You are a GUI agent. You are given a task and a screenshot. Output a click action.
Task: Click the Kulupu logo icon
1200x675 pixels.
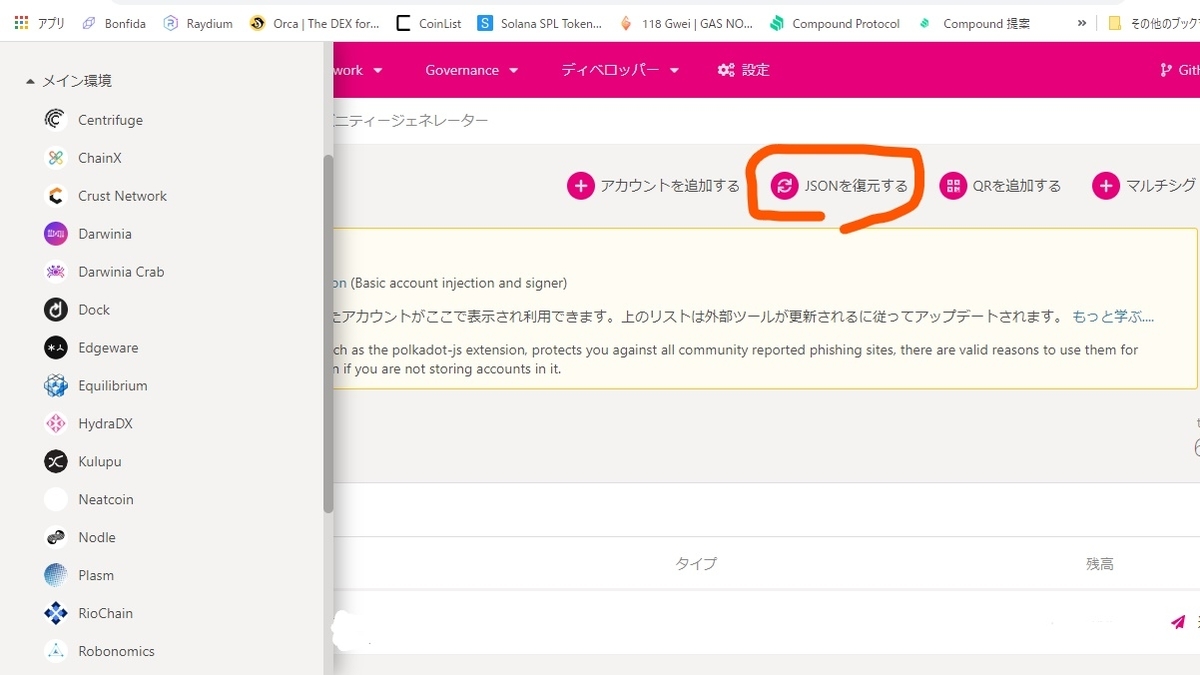pyautogui.click(x=56, y=462)
